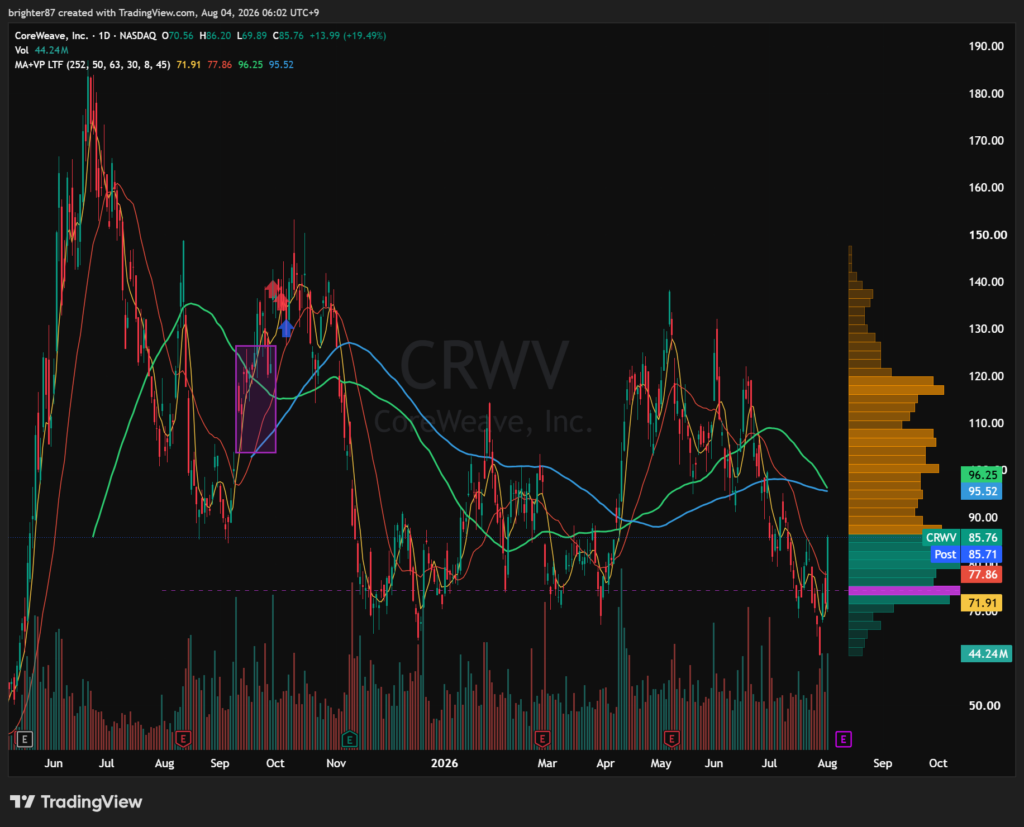The width and height of the screenshot is (1024, 827).
Task: Click the 'NASDAQ' exchange text in legend
Action: [138, 36]
